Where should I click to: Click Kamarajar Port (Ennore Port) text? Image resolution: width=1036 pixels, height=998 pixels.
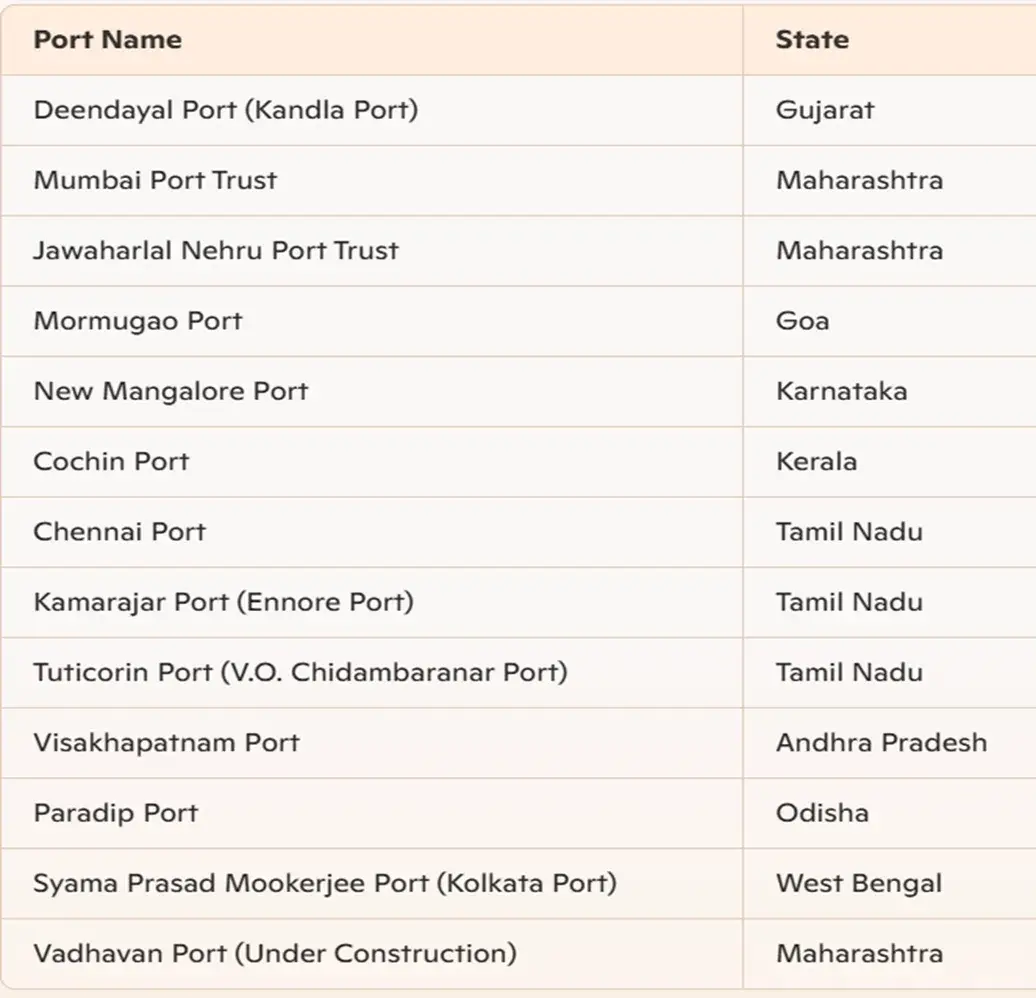(x=224, y=602)
